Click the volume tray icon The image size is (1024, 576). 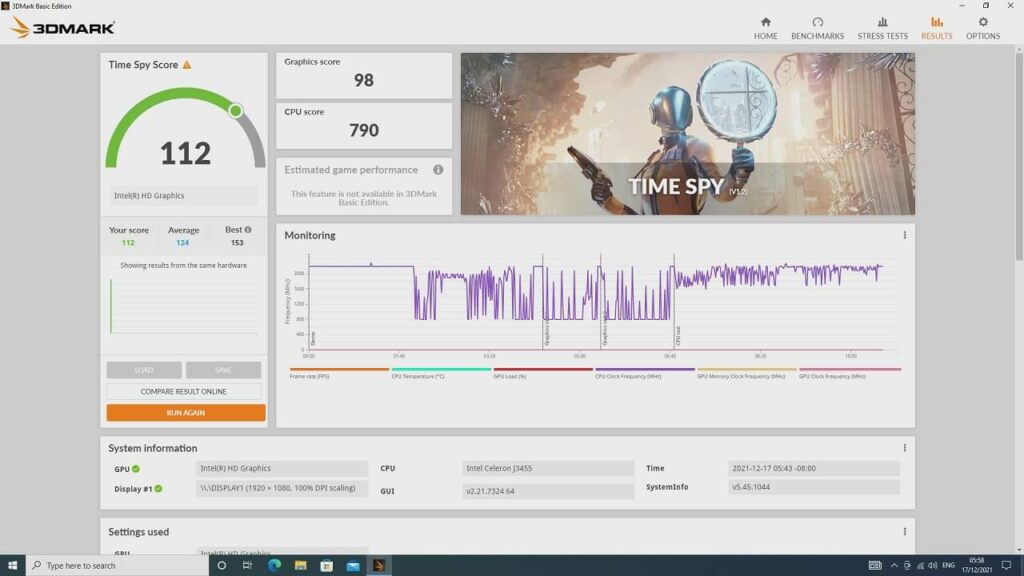933,565
